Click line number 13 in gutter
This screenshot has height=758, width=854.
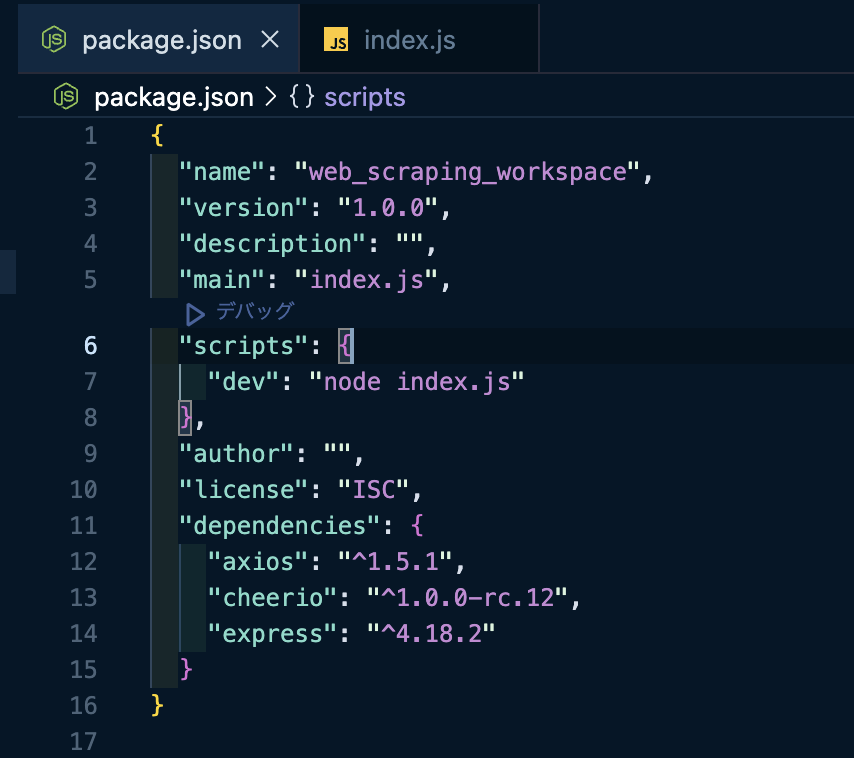point(83,597)
